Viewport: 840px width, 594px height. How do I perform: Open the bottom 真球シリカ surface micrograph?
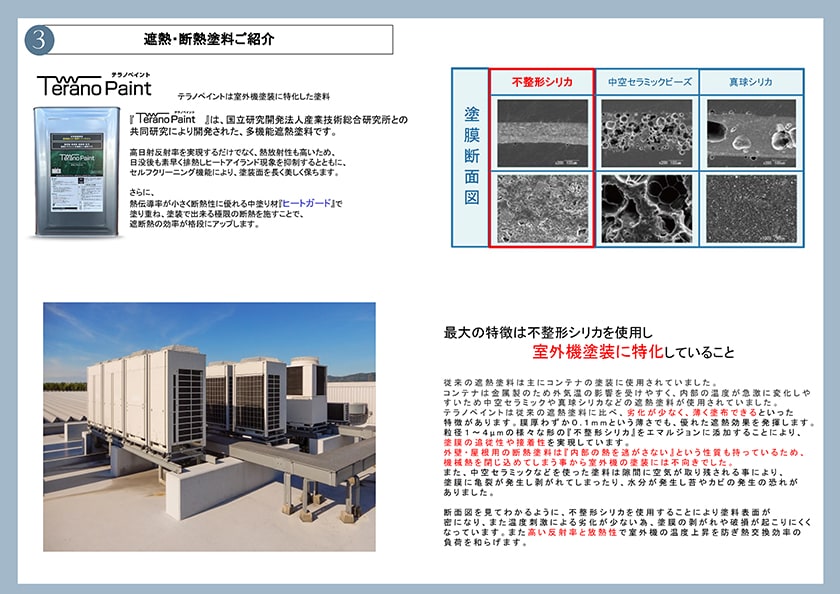click(751, 209)
